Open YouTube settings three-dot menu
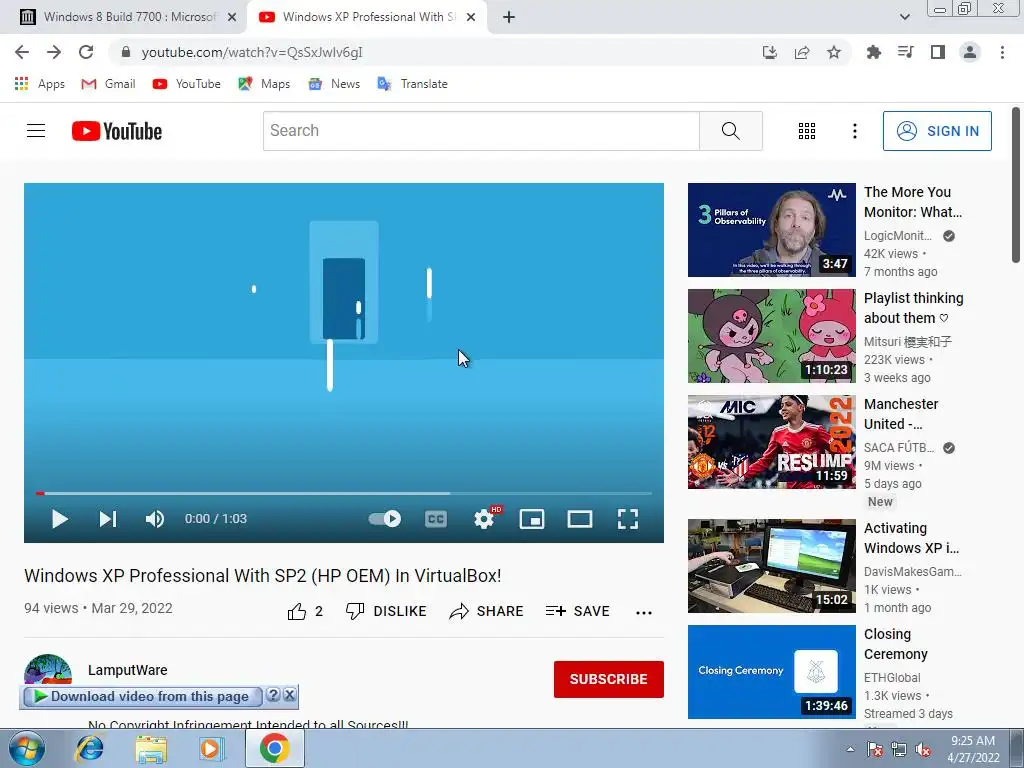This screenshot has height=768, width=1024. [x=854, y=131]
